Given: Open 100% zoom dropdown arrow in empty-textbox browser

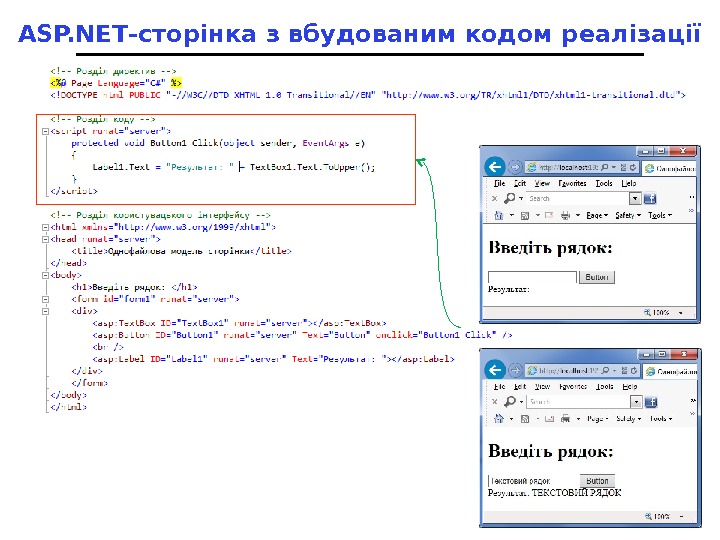Looking at the screenshot, I should (681, 313).
